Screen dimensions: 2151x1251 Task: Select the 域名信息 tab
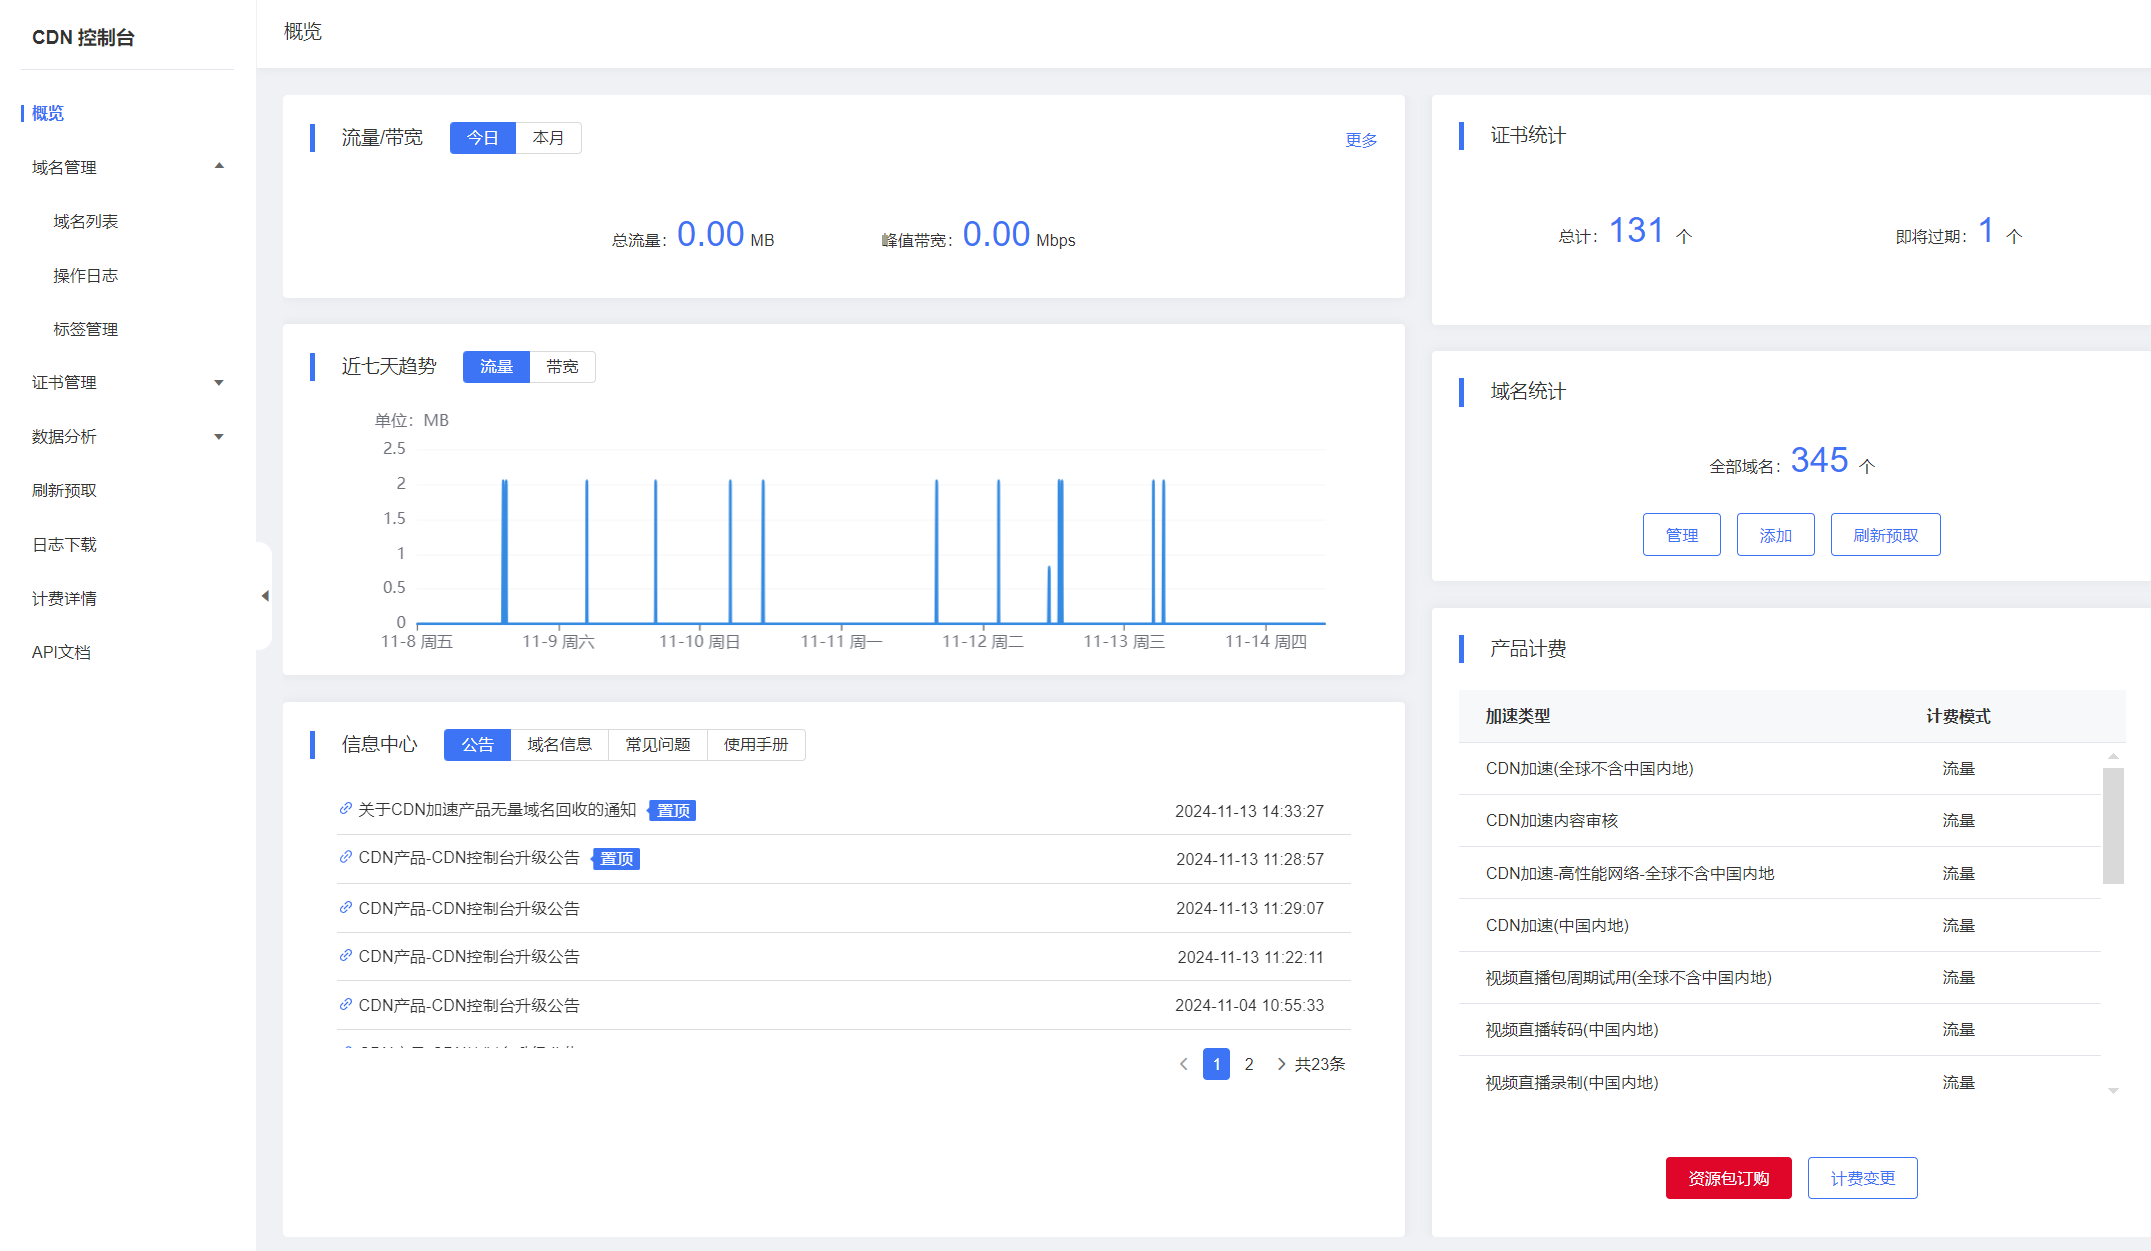(560, 745)
